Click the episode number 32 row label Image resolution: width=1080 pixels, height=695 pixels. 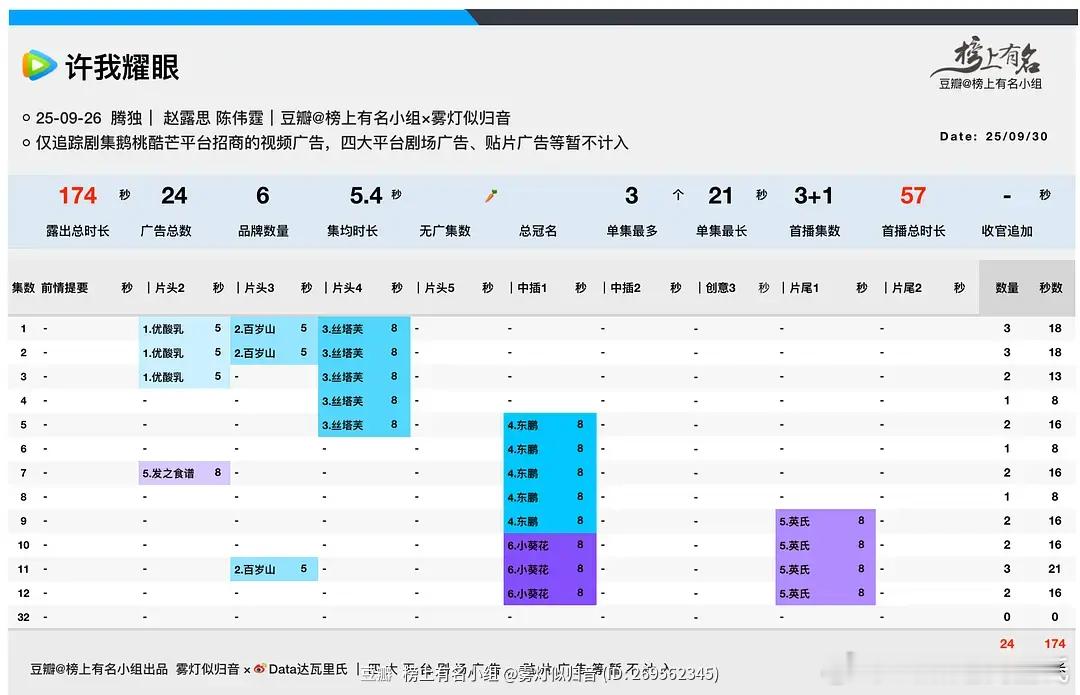[23, 617]
